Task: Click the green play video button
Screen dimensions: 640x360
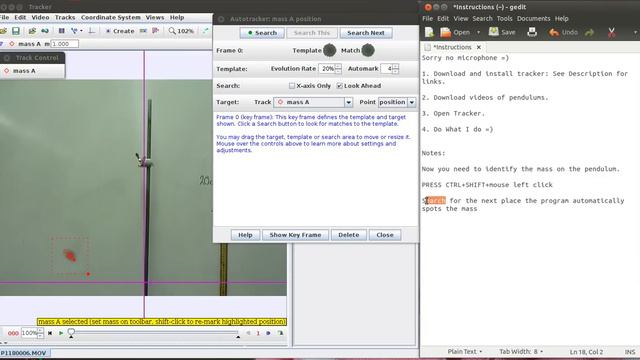Action: click(x=61, y=333)
